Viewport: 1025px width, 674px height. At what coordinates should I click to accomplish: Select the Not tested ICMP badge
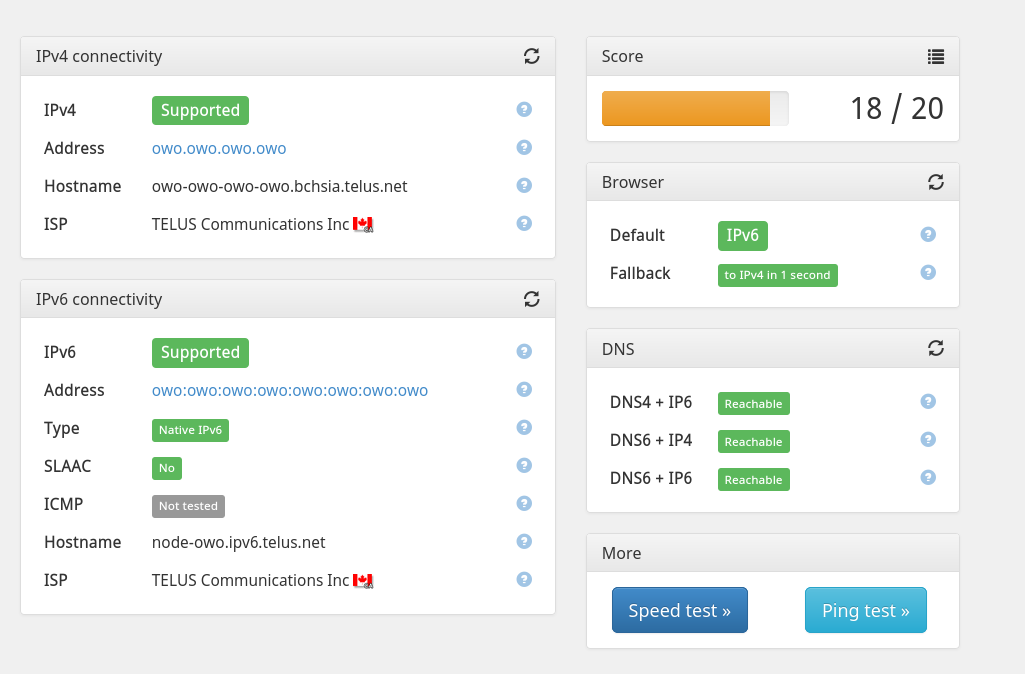coord(188,506)
